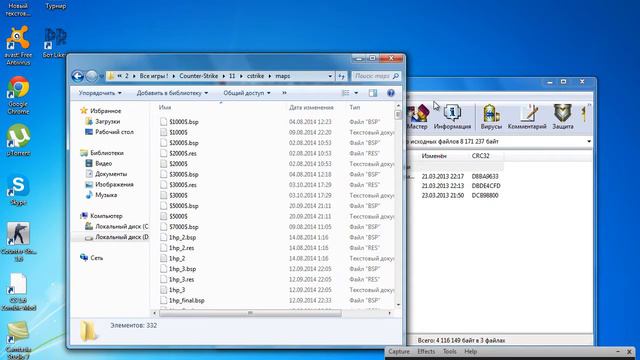Click the Explorer Back navigation arrow
640x360 pixels.
[78, 76]
